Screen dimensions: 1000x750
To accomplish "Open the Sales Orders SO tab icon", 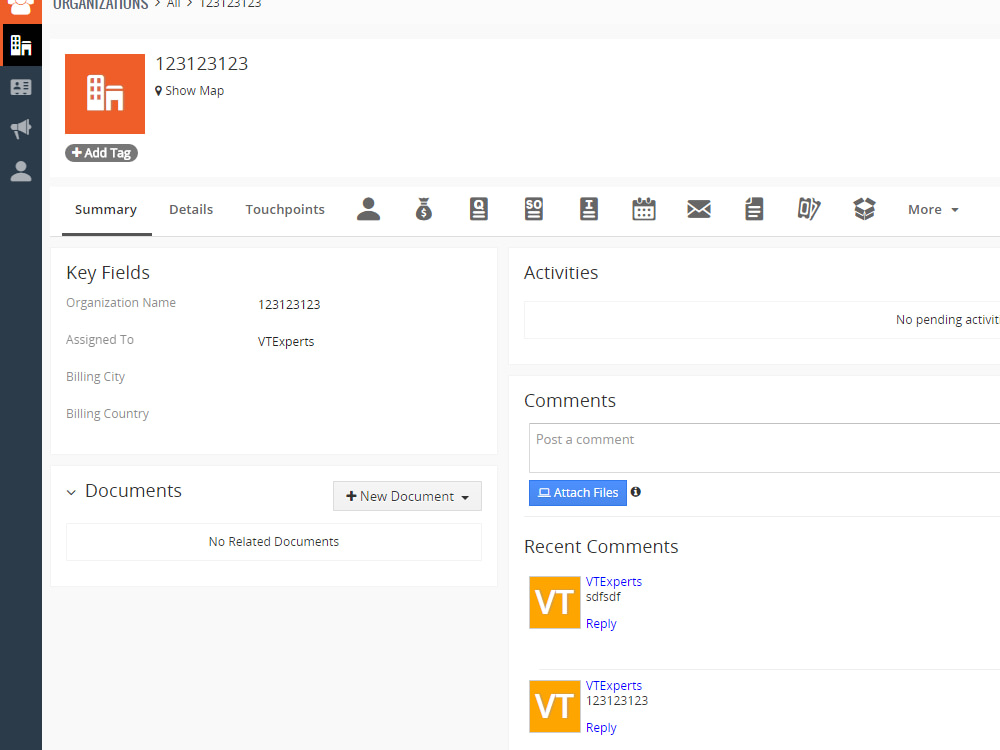I will tap(534, 209).
